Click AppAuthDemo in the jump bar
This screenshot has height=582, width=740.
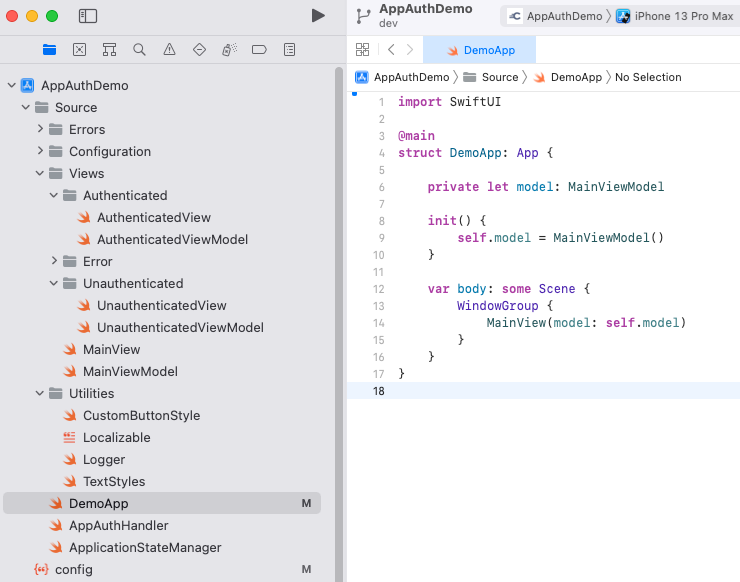click(402, 77)
